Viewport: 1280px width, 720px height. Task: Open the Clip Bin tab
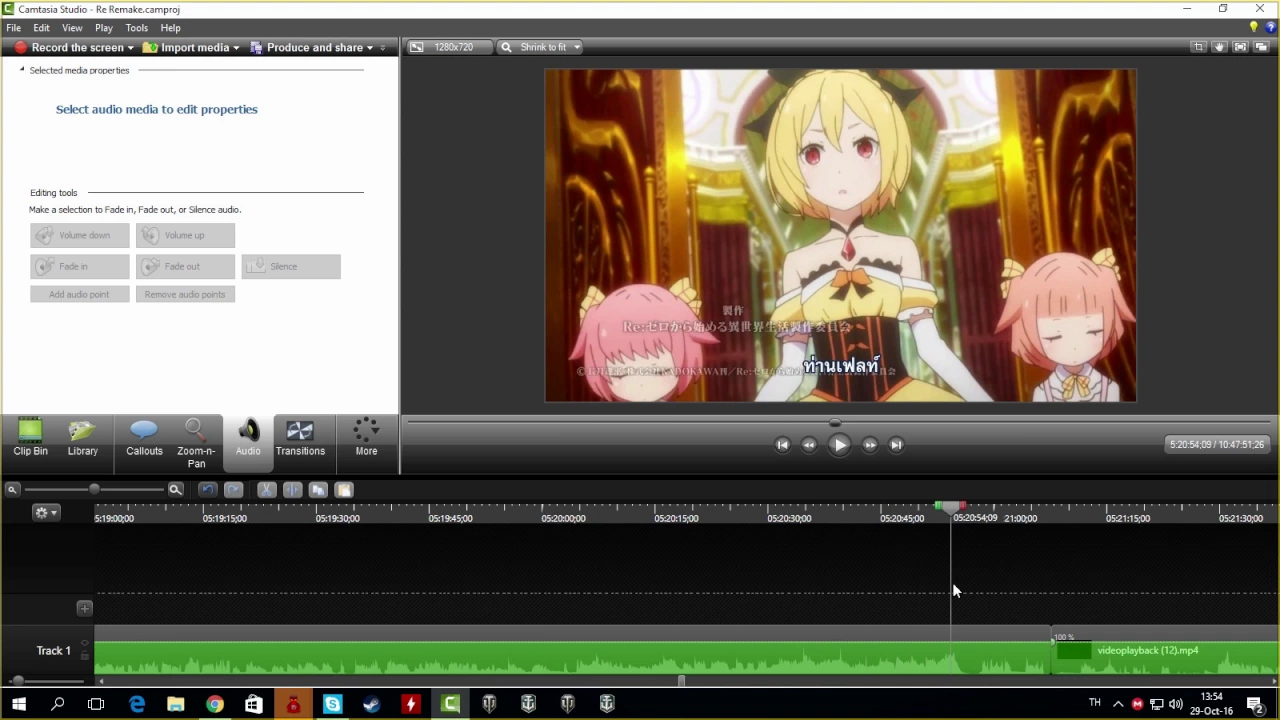coord(30,438)
